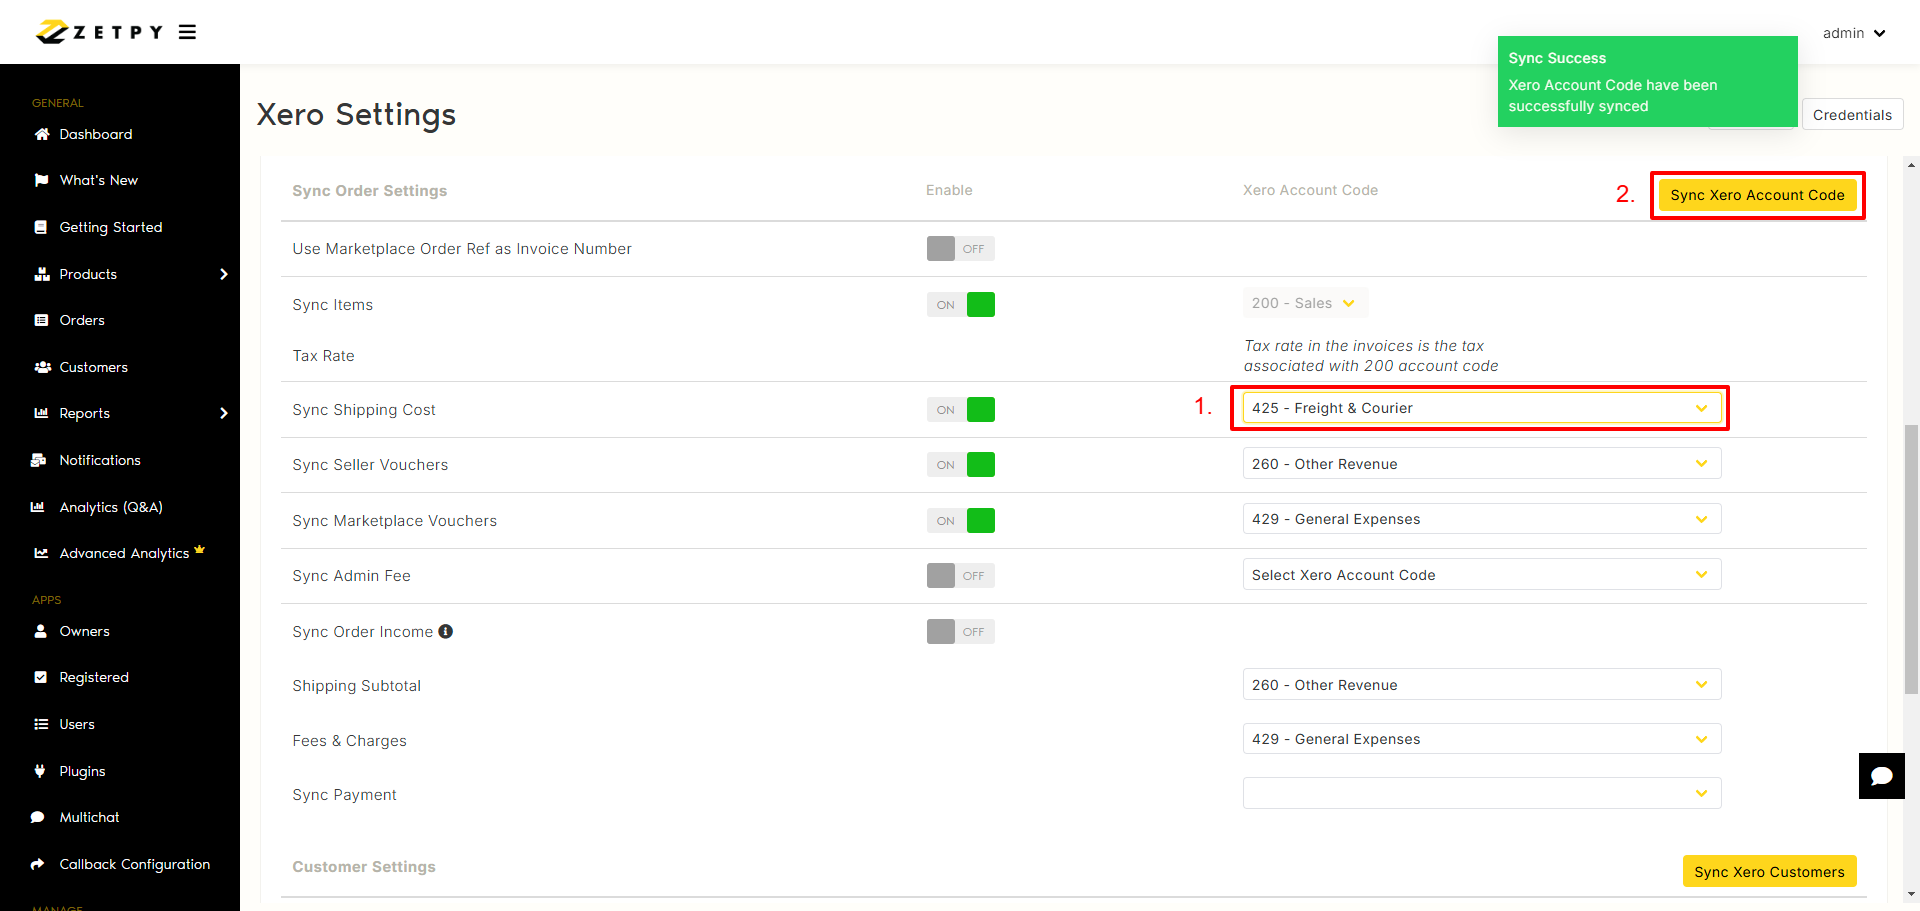Click the Sync Success notification
The height and width of the screenshot is (911, 1920).
(x=1647, y=82)
